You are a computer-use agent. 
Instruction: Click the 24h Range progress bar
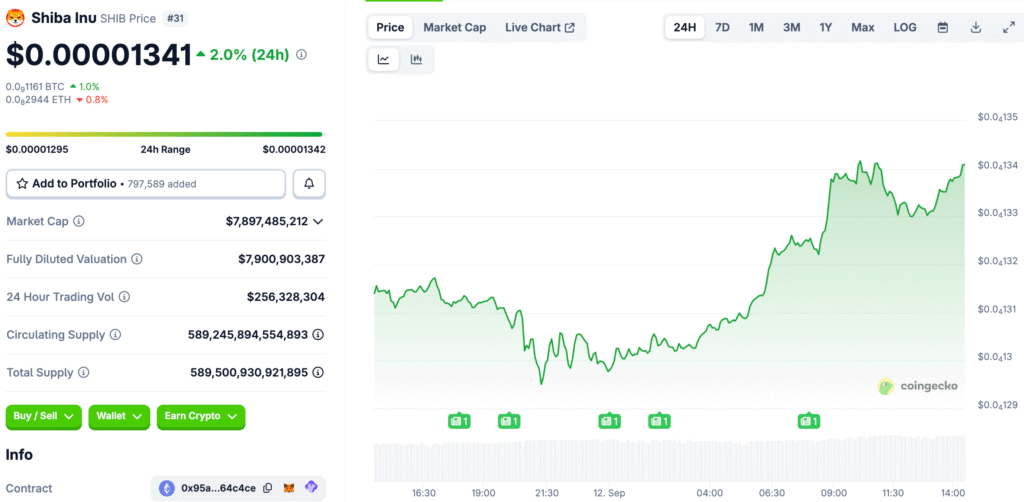tap(164, 134)
